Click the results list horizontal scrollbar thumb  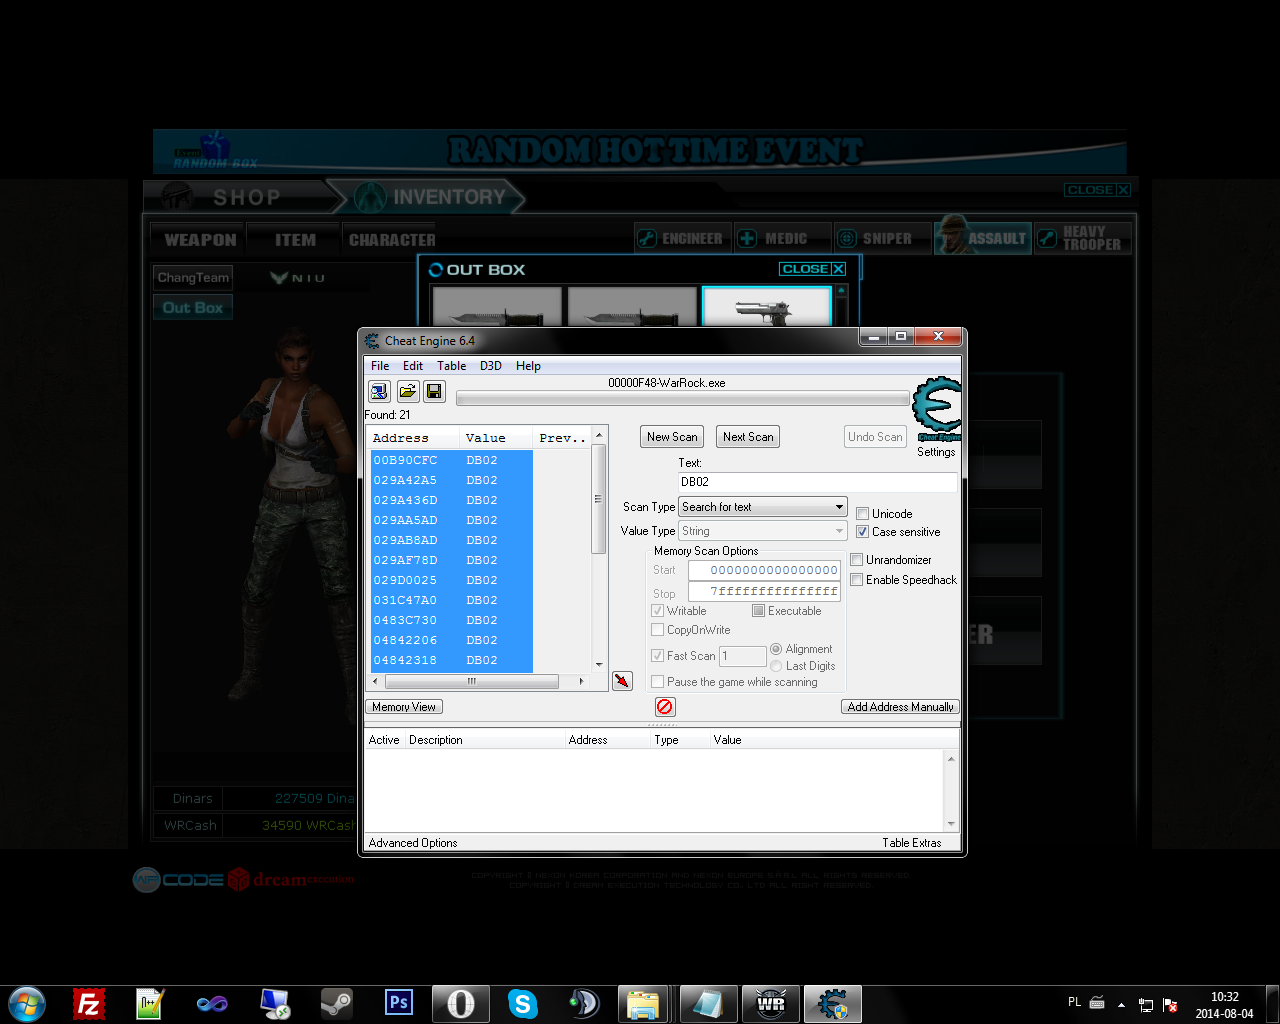click(472, 682)
